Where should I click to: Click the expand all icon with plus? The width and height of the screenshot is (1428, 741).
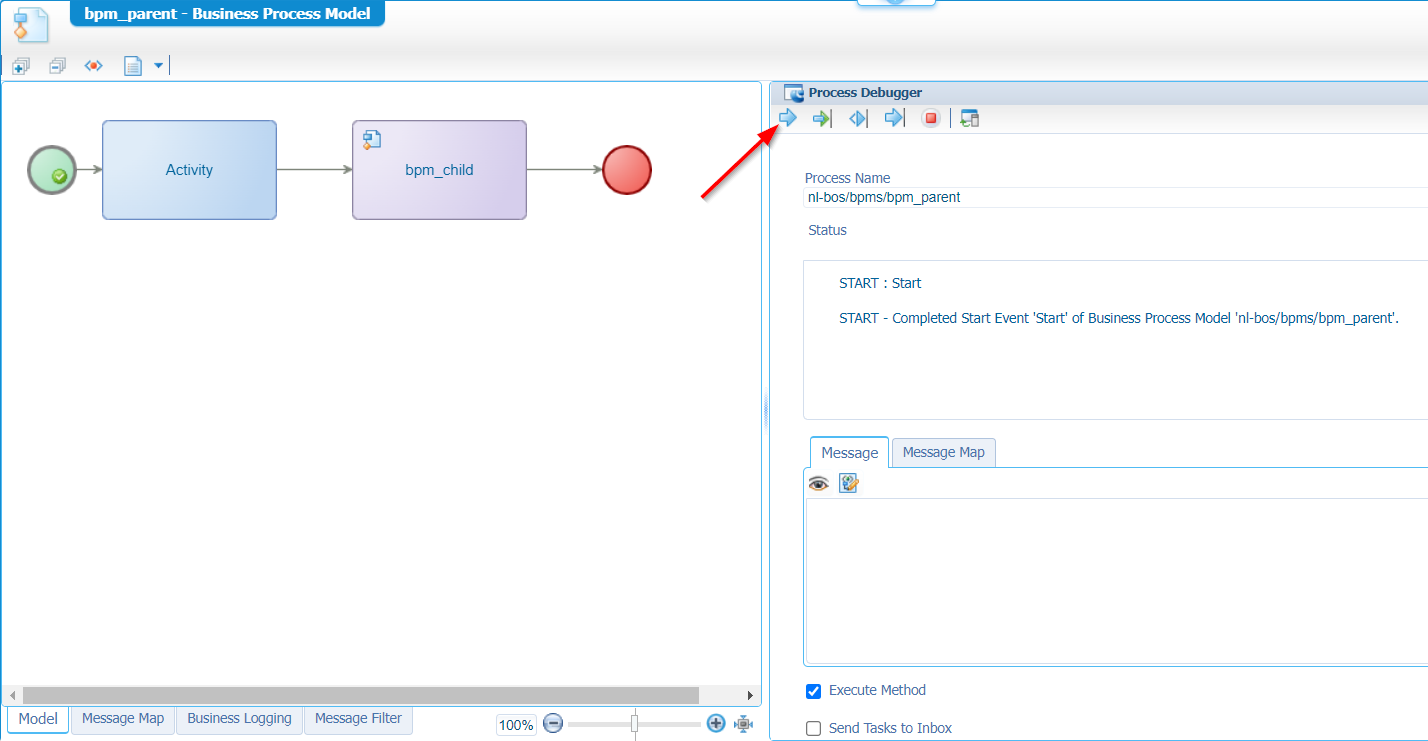[21, 66]
